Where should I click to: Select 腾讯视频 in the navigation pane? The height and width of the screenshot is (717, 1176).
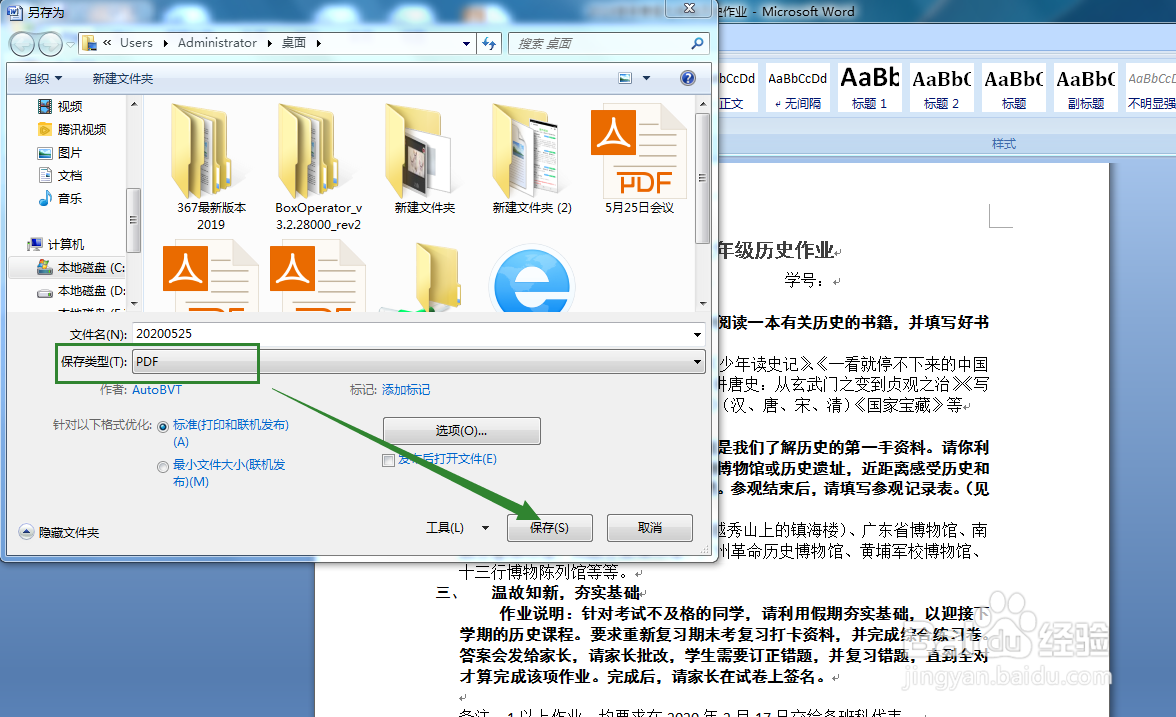[82, 130]
